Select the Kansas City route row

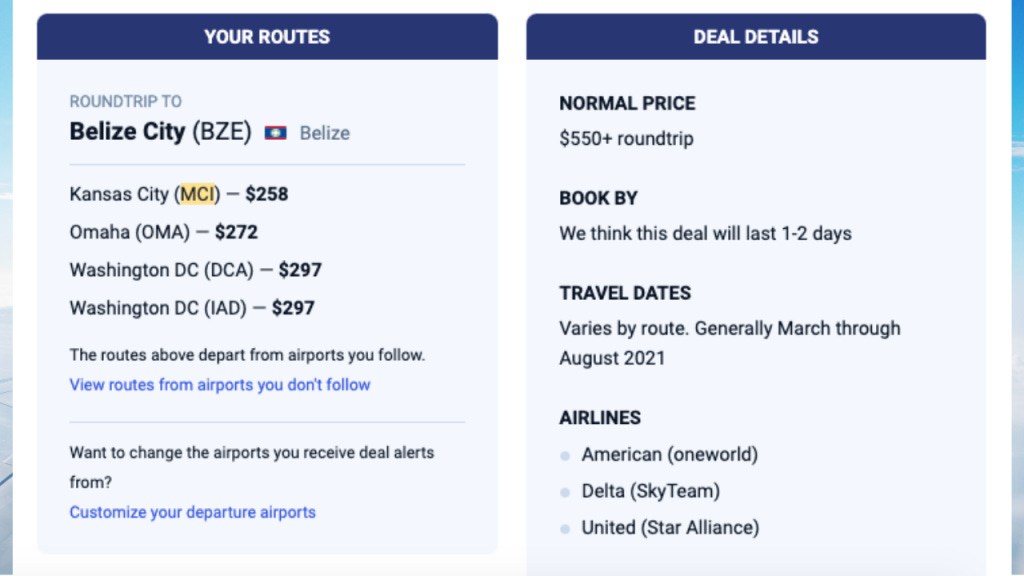click(178, 194)
